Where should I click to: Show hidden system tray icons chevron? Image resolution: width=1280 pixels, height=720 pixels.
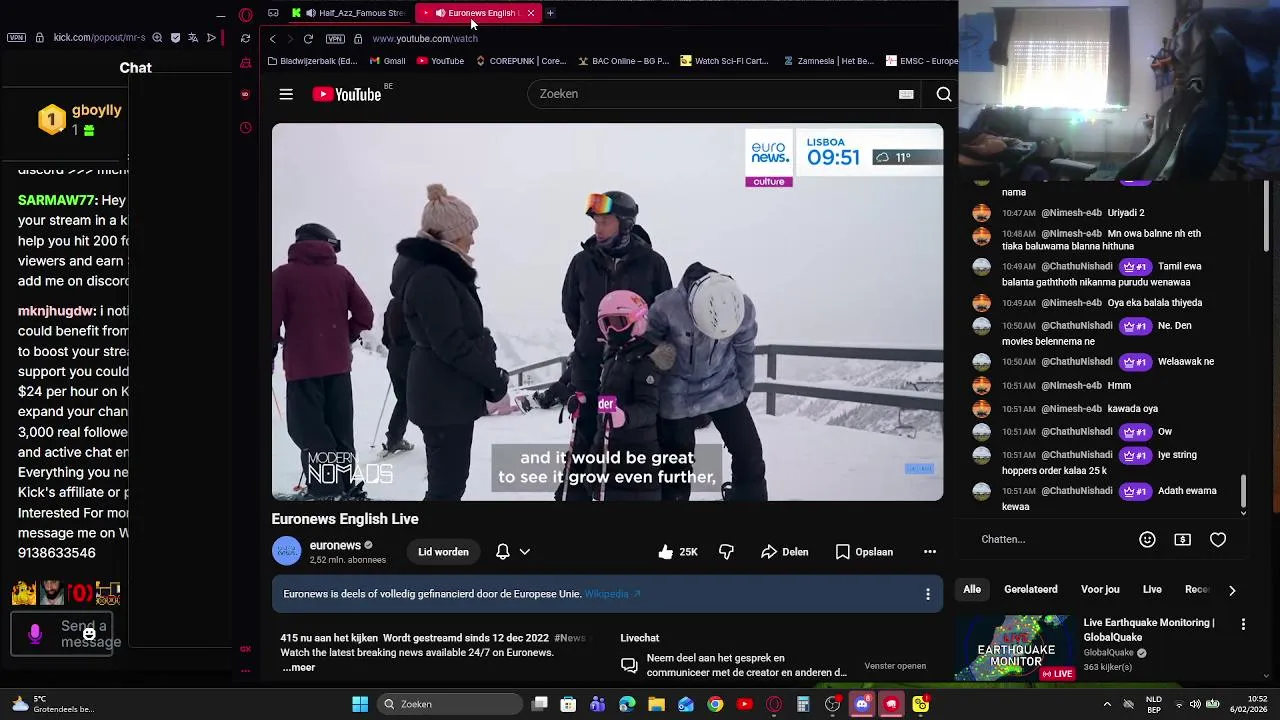[x=1107, y=704]
